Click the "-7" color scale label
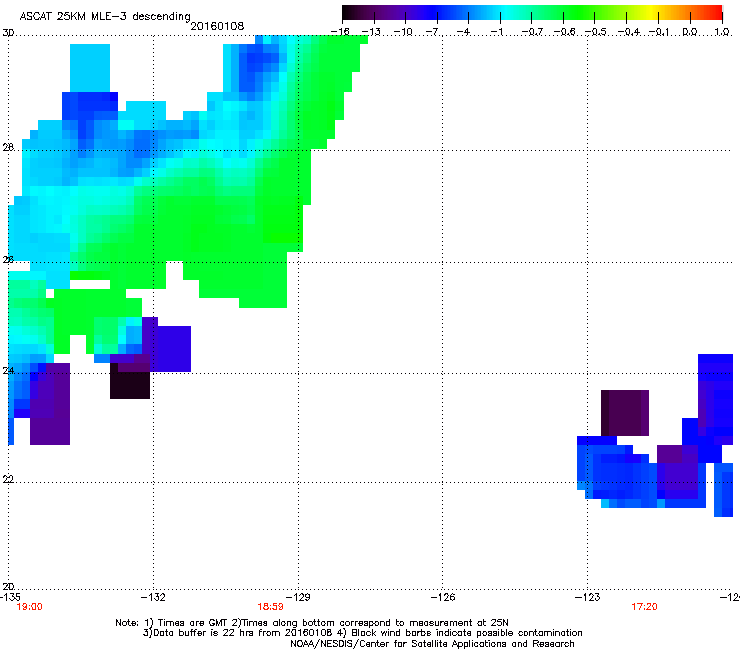Screen dimensions: 740x650 (x=434, y=32)
